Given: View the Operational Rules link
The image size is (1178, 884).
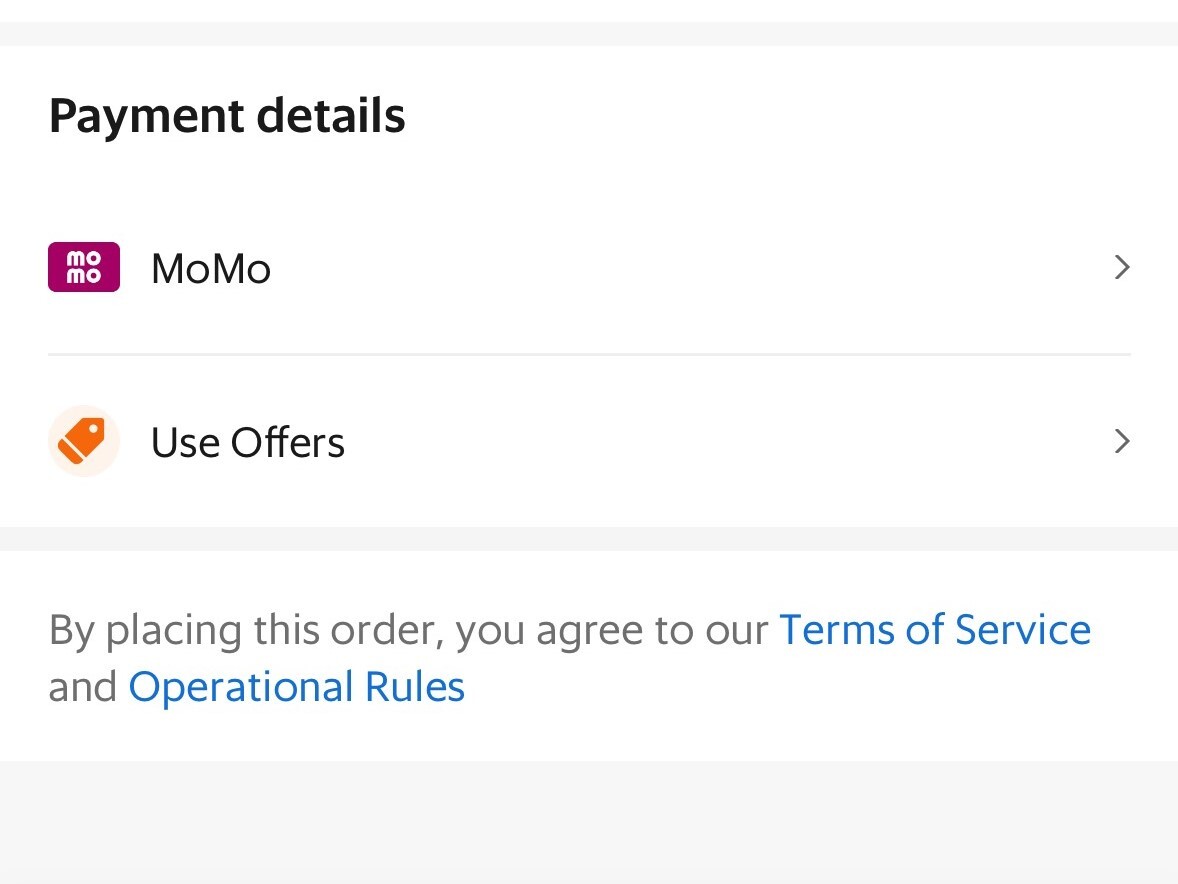Looking at the screenshot, I should point(297,687).
